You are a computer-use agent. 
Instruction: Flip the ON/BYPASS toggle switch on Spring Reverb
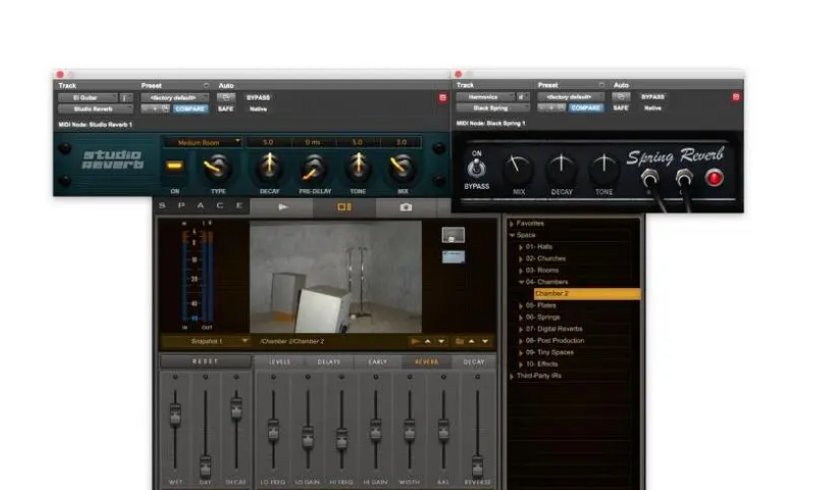[x=476, y=169]
